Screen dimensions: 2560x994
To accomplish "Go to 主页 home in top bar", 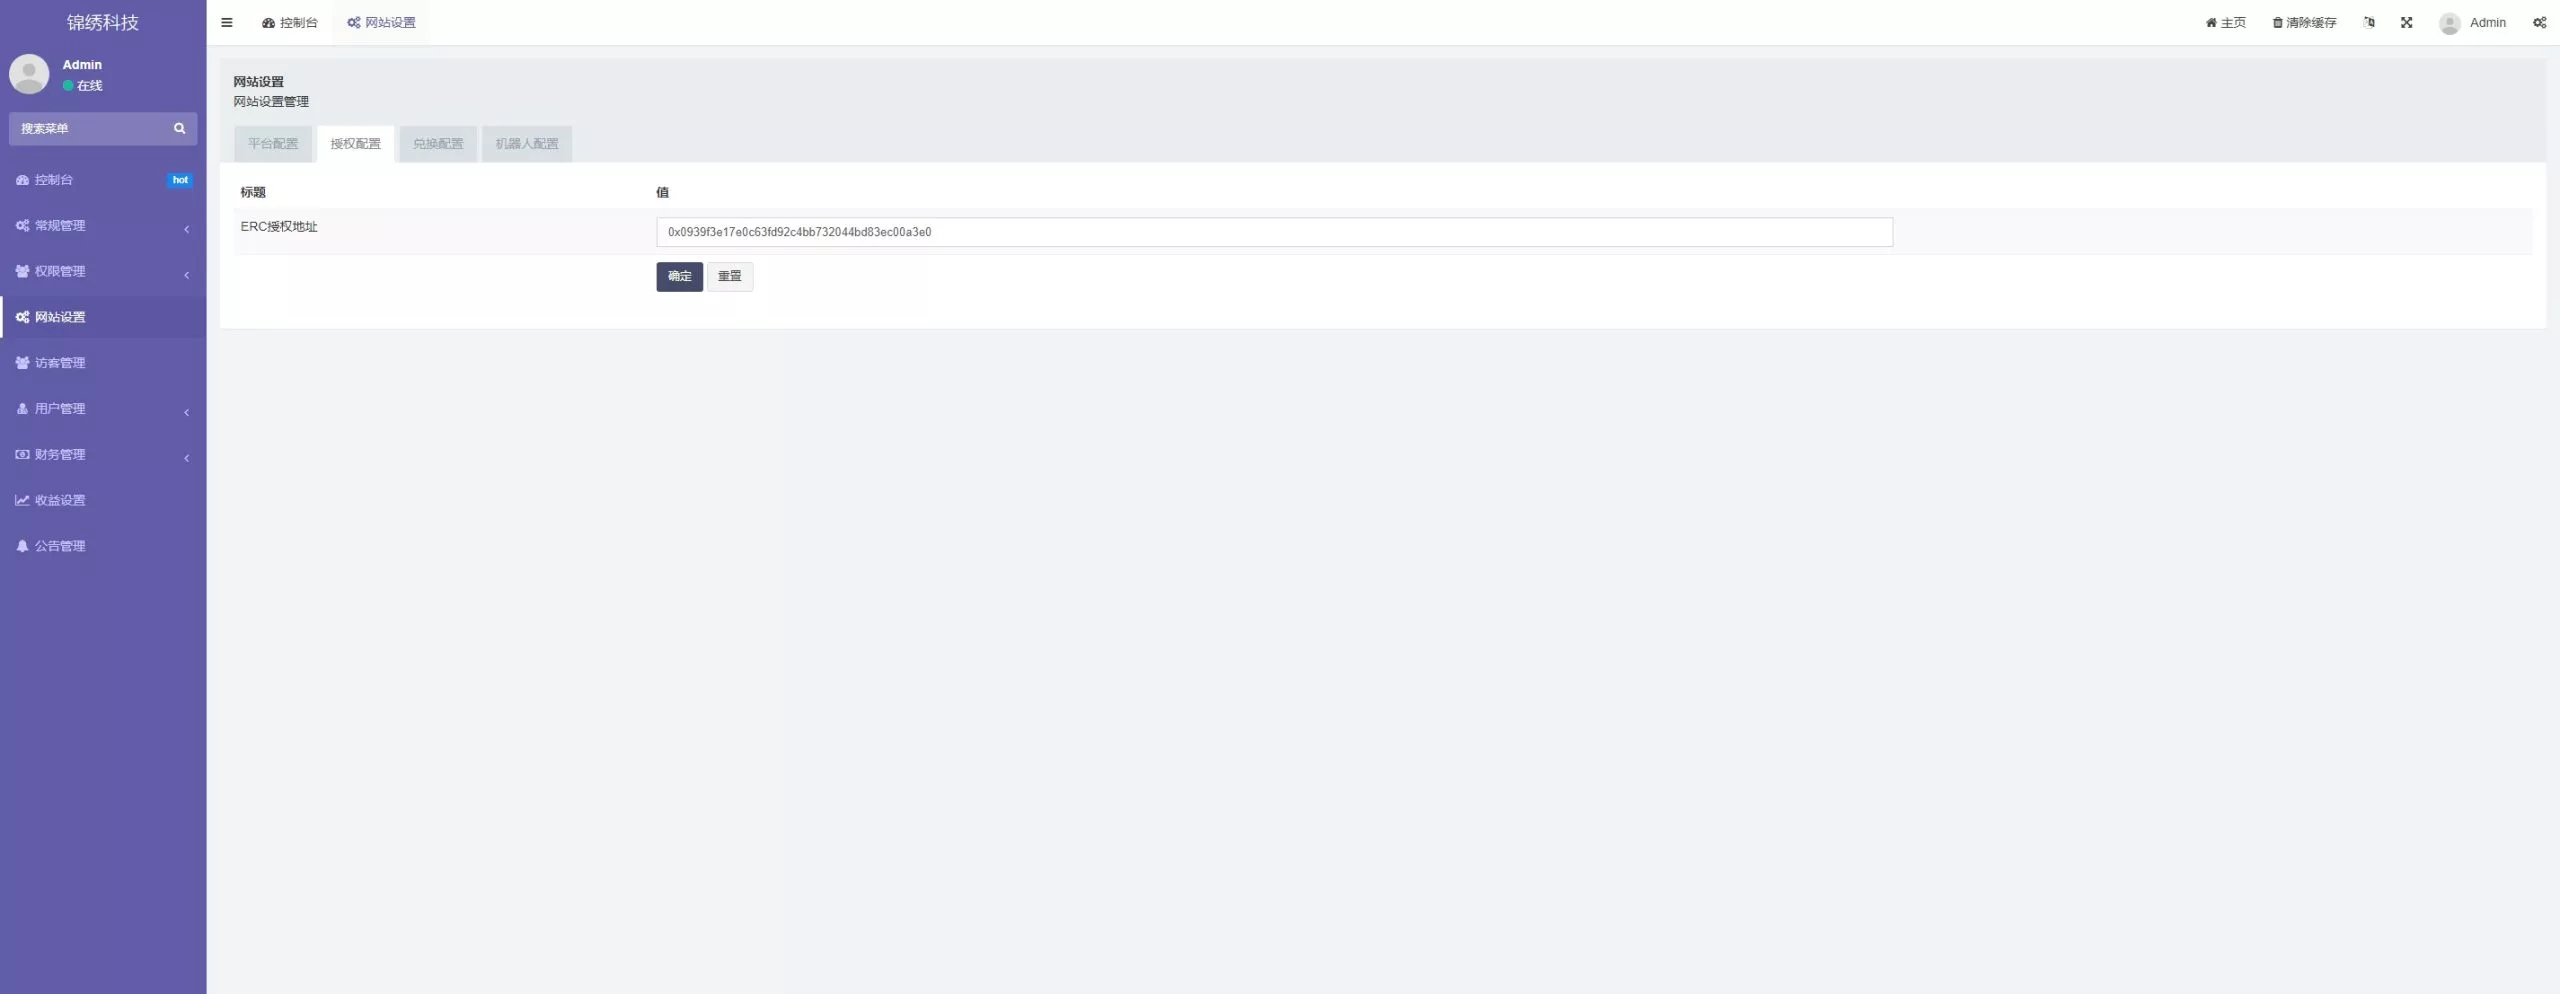I will [2225, 23].
